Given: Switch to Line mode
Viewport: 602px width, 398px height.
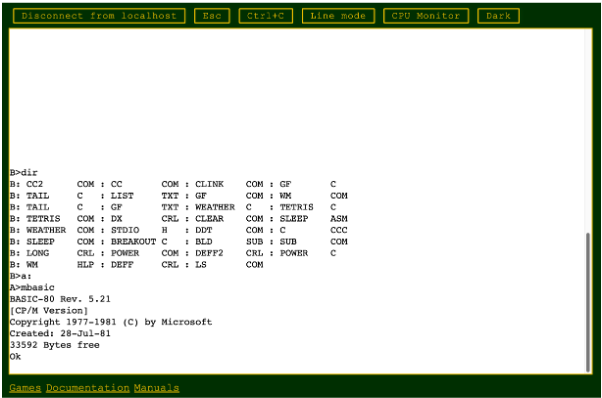Looking at the screenshot, I should [x=338, y=16].
